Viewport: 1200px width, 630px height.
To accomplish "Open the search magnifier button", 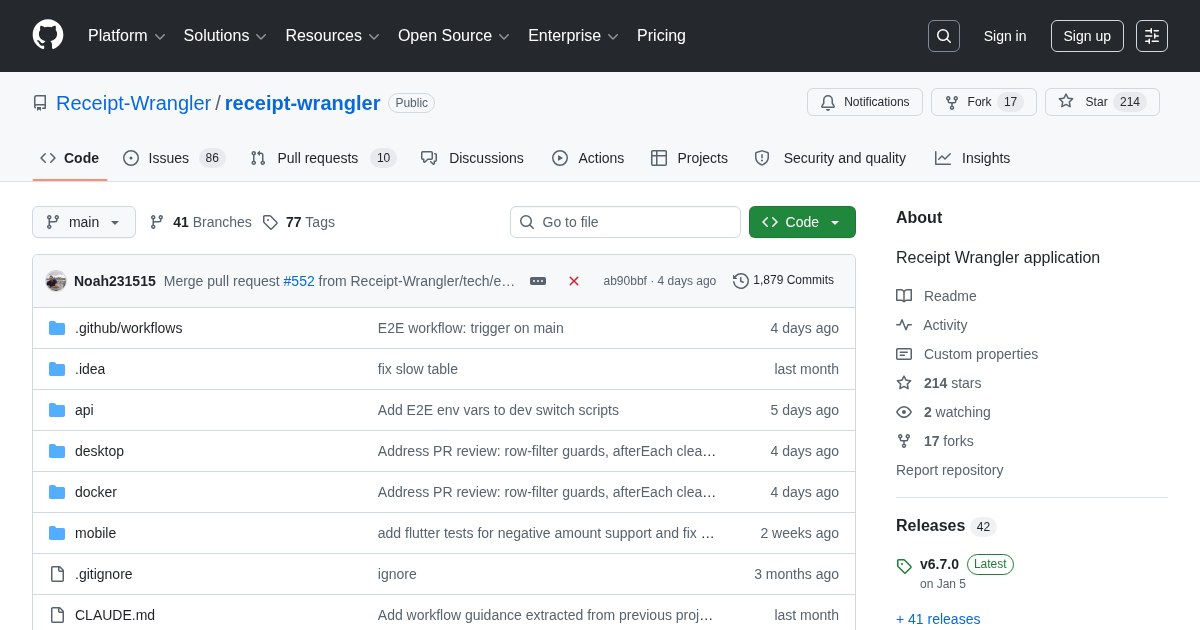I will click(x=944, y=36).
